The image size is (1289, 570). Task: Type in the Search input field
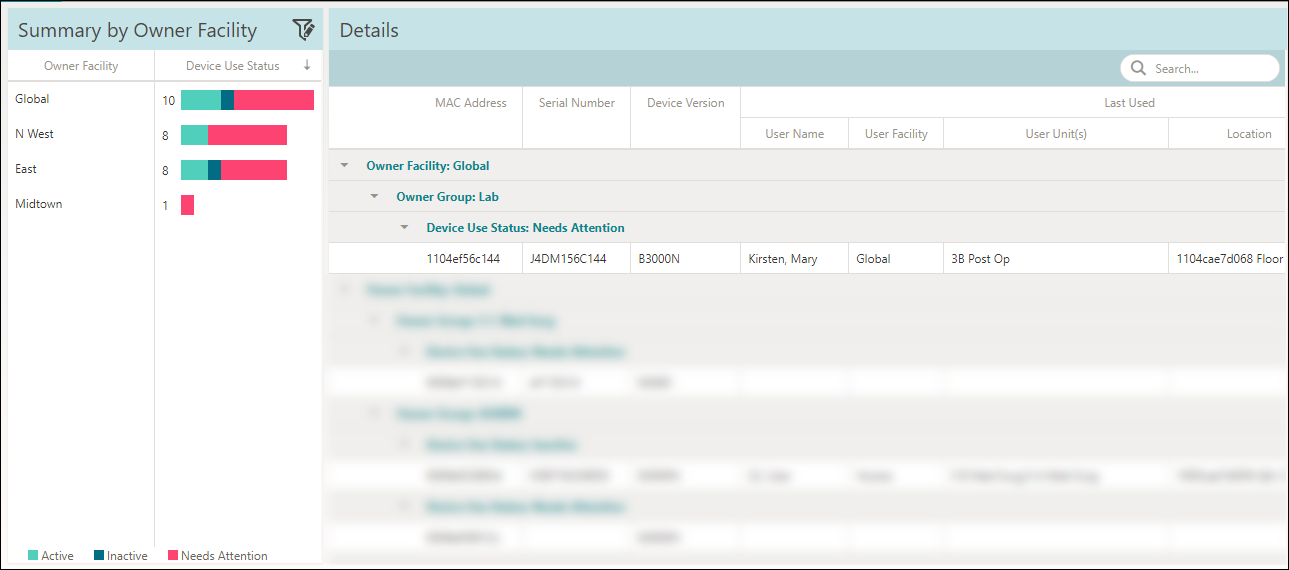(x=1210, y=69)
